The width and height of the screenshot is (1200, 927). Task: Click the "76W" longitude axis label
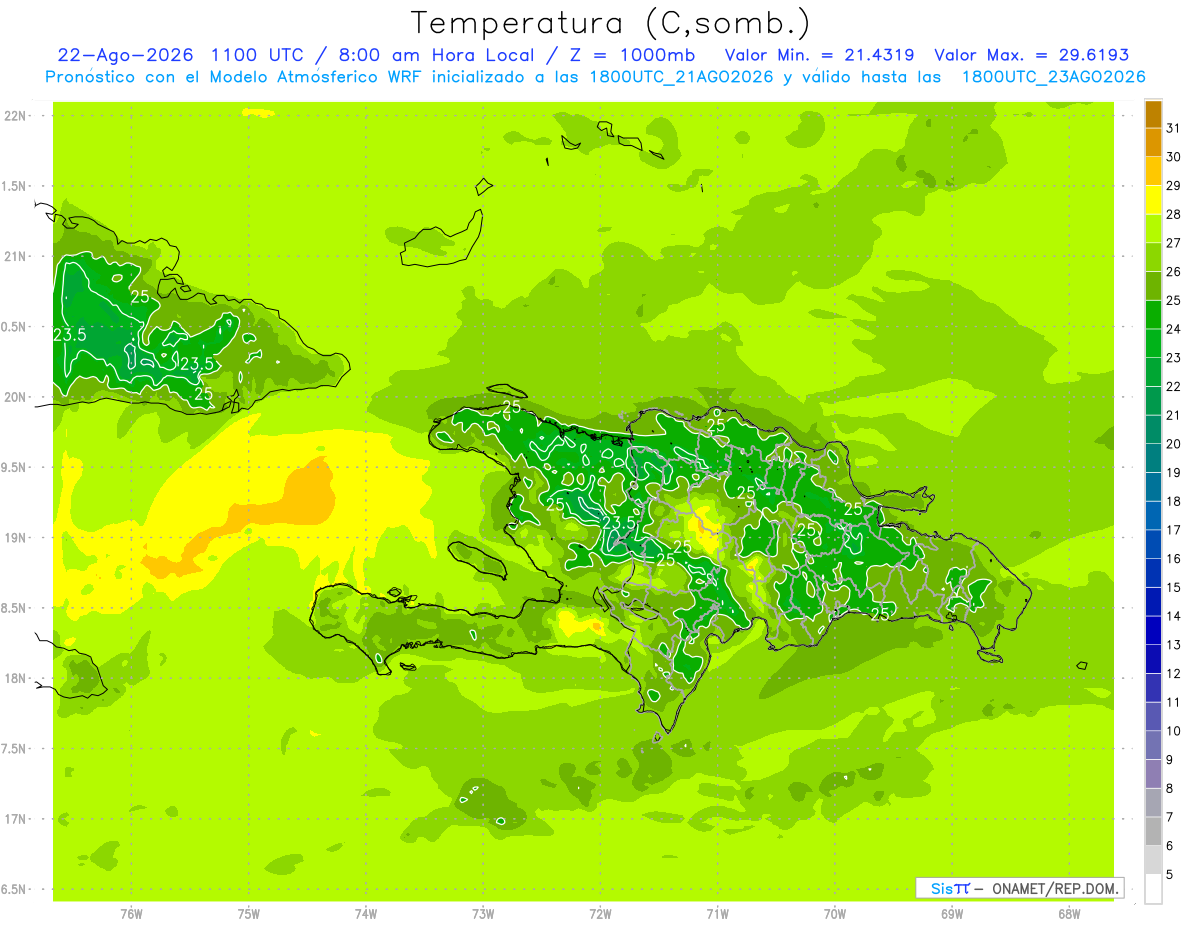click(131, 913)
